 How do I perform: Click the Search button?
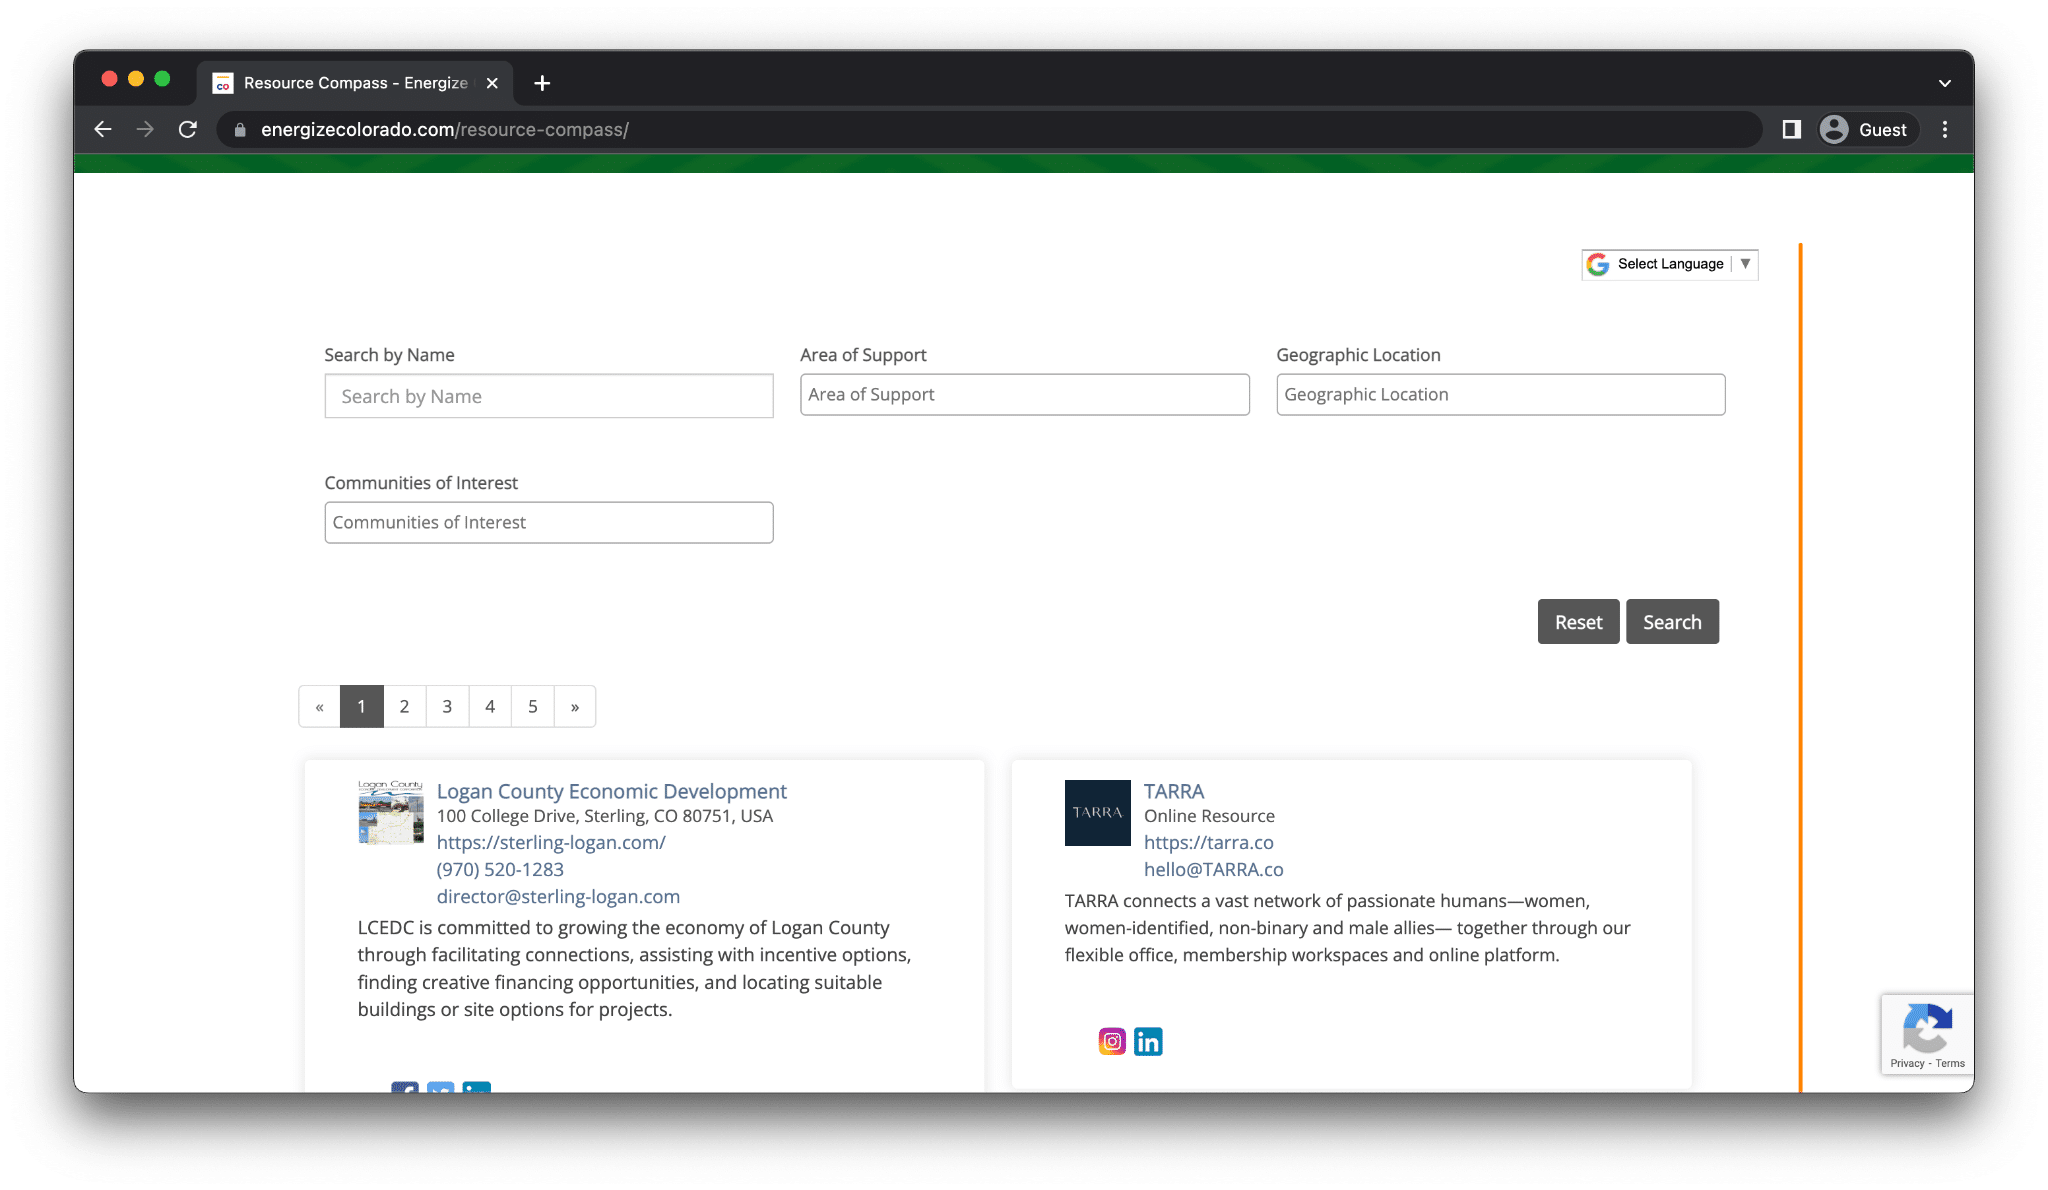1672,622
